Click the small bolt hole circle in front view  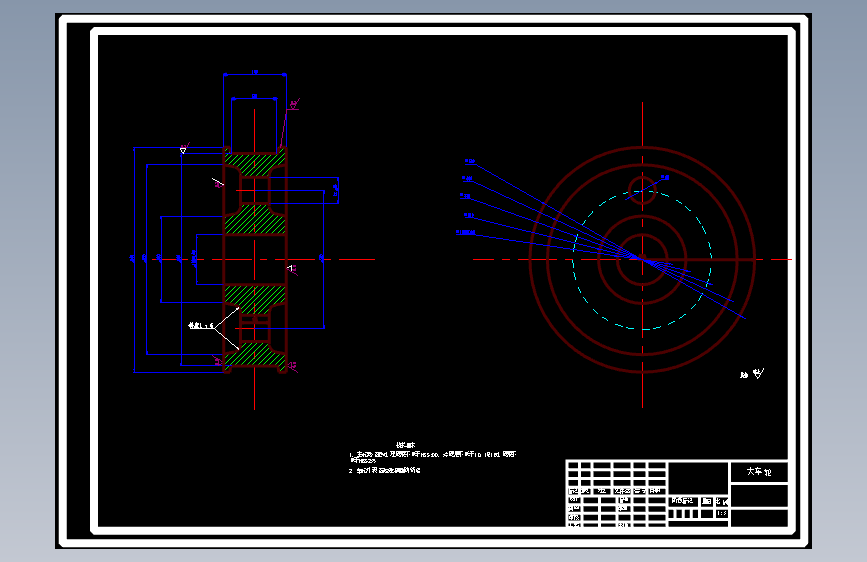(x=643, y=191)
